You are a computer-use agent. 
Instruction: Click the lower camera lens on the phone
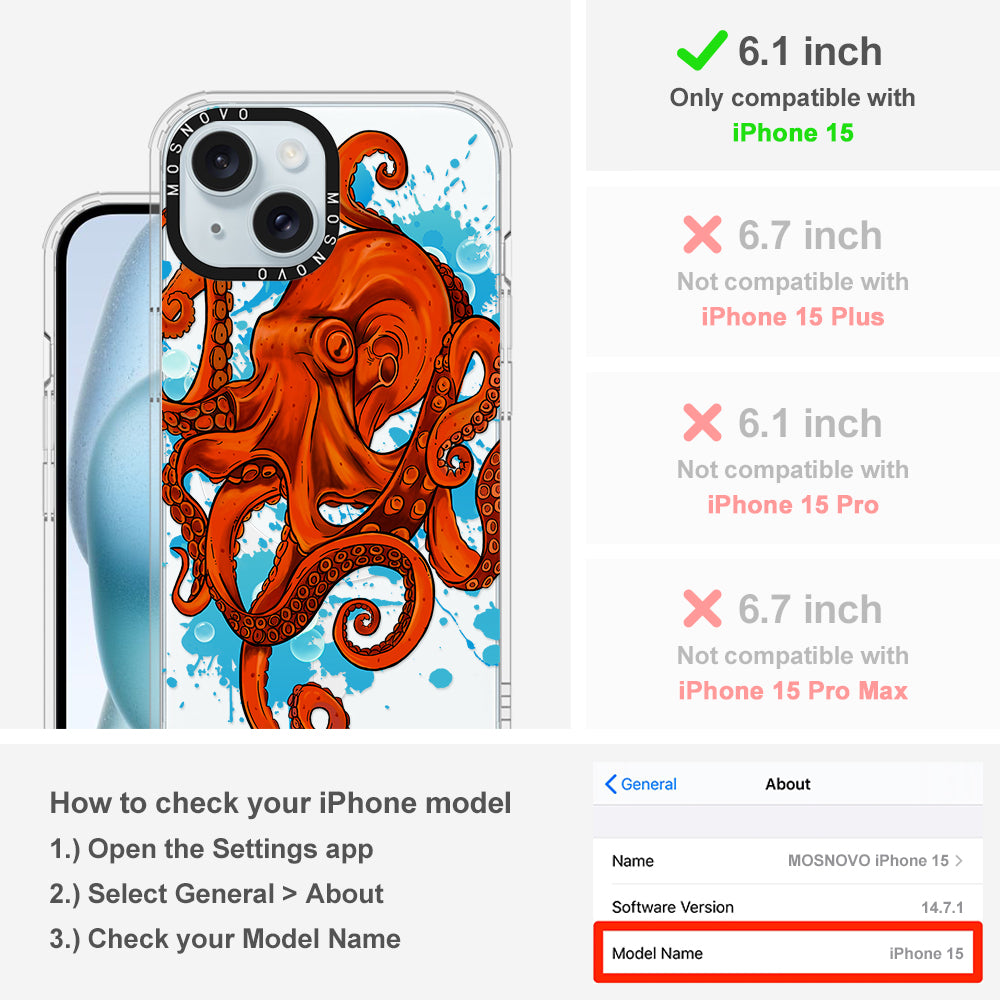[283, 221]
